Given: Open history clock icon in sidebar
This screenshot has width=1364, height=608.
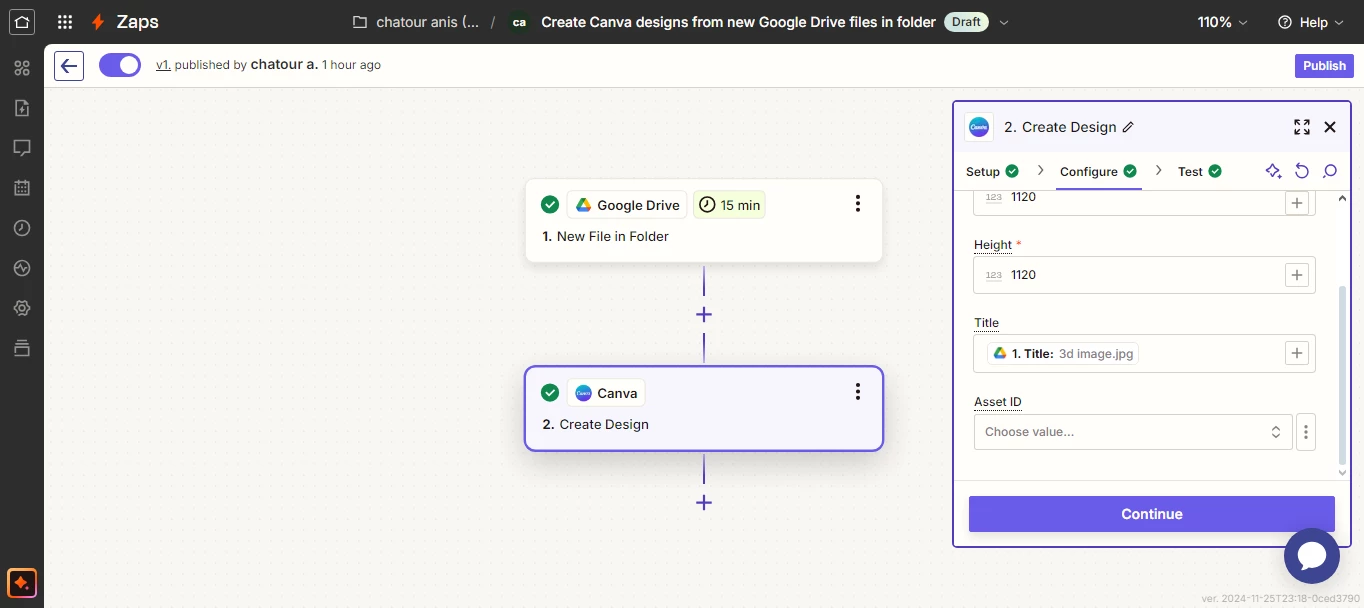Looking at the screenshot, I should [22, 228].
